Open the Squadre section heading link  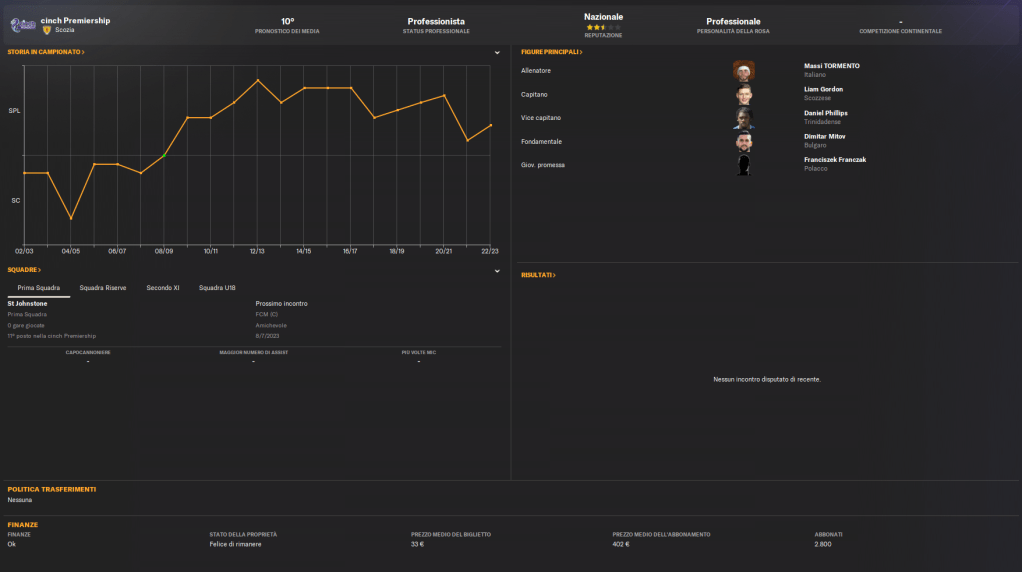(25, 270)
